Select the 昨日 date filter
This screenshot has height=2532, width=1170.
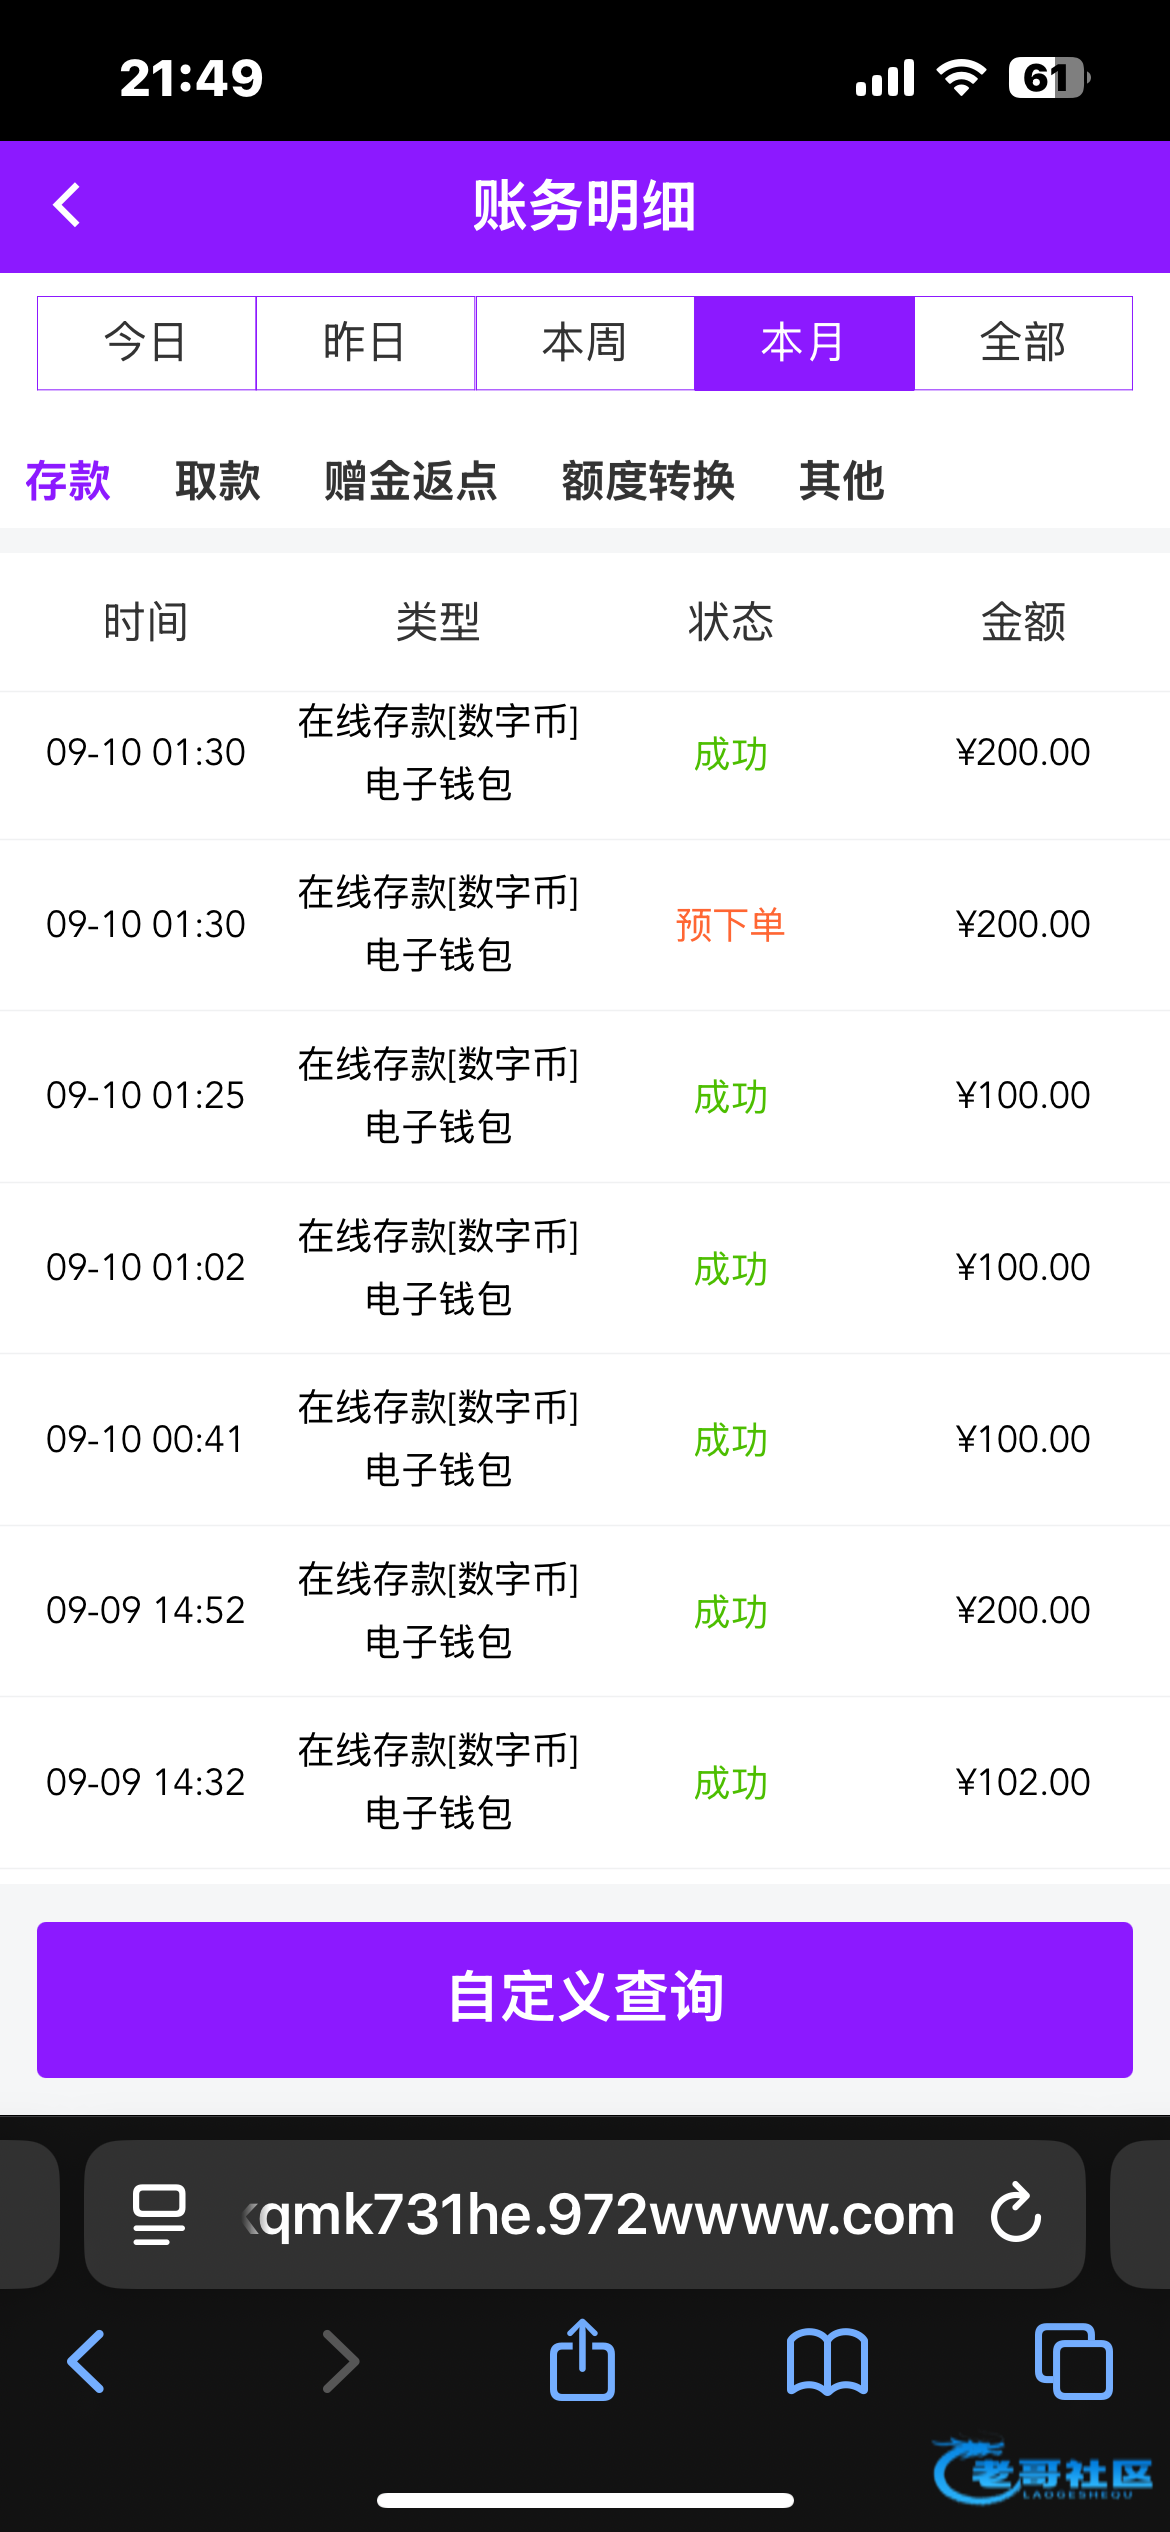[365, 343]
